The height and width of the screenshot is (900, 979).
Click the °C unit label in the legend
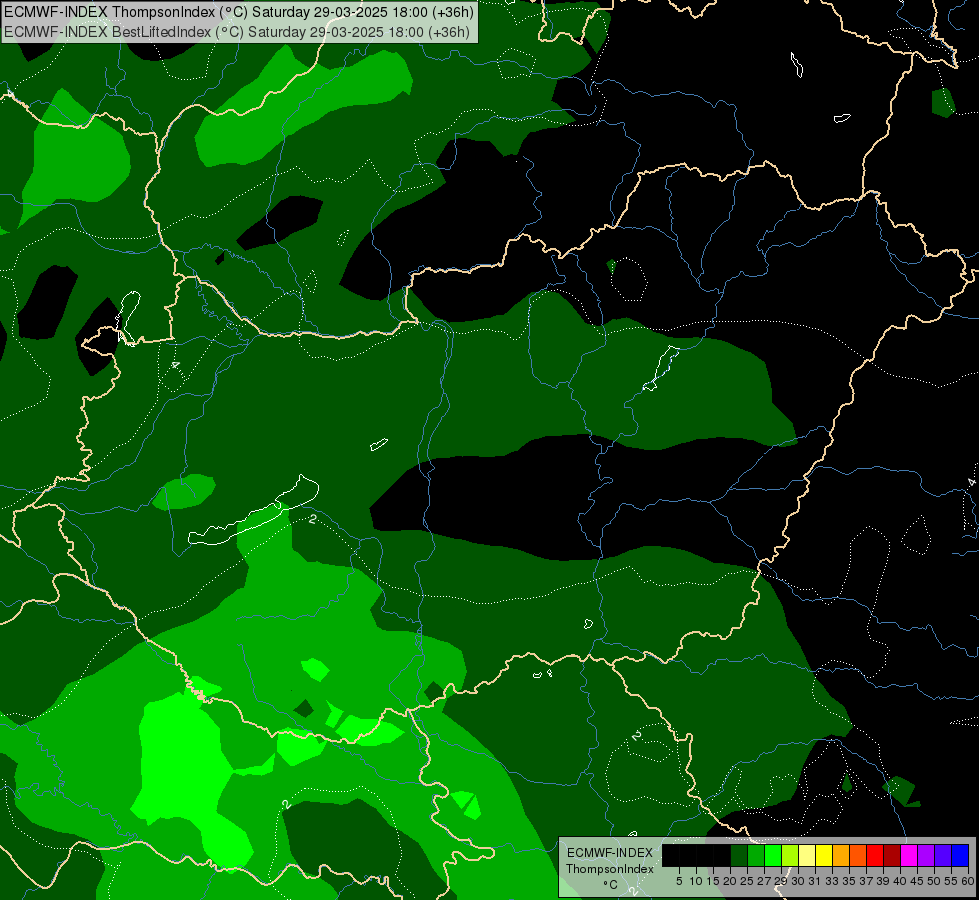[x=610, y=885]
